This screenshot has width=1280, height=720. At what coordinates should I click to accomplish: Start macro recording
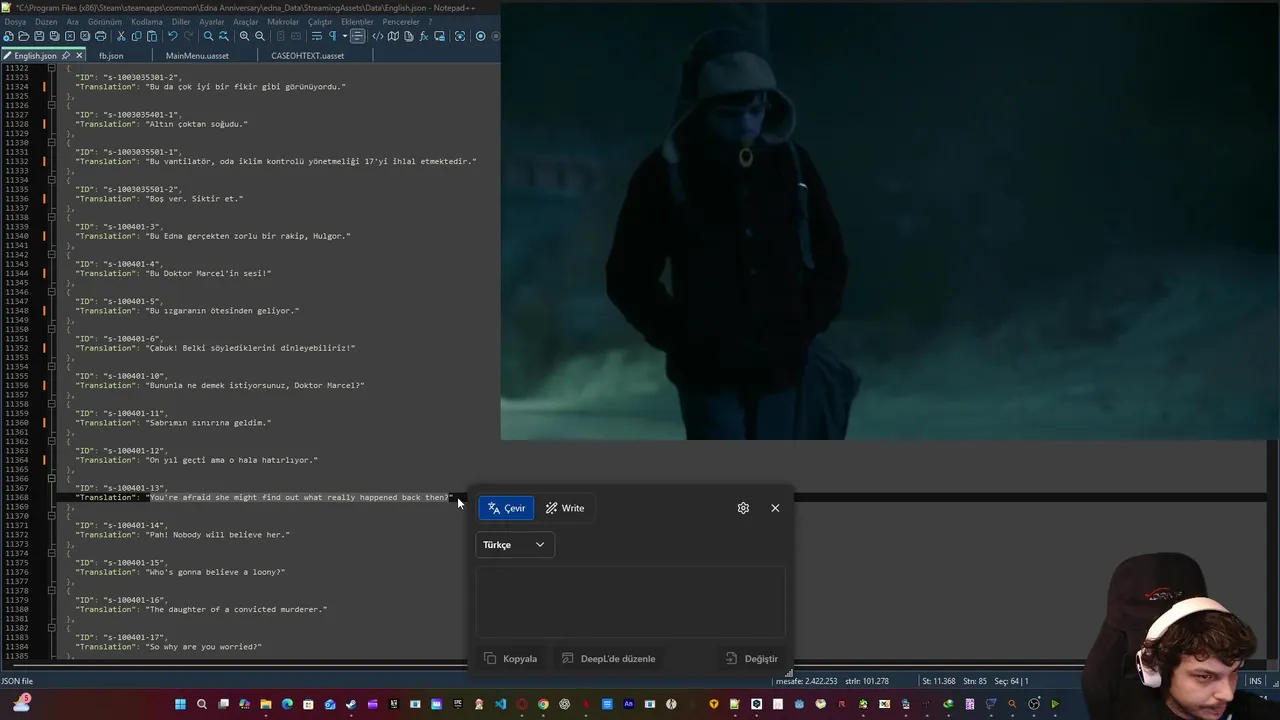click(481, 36)
